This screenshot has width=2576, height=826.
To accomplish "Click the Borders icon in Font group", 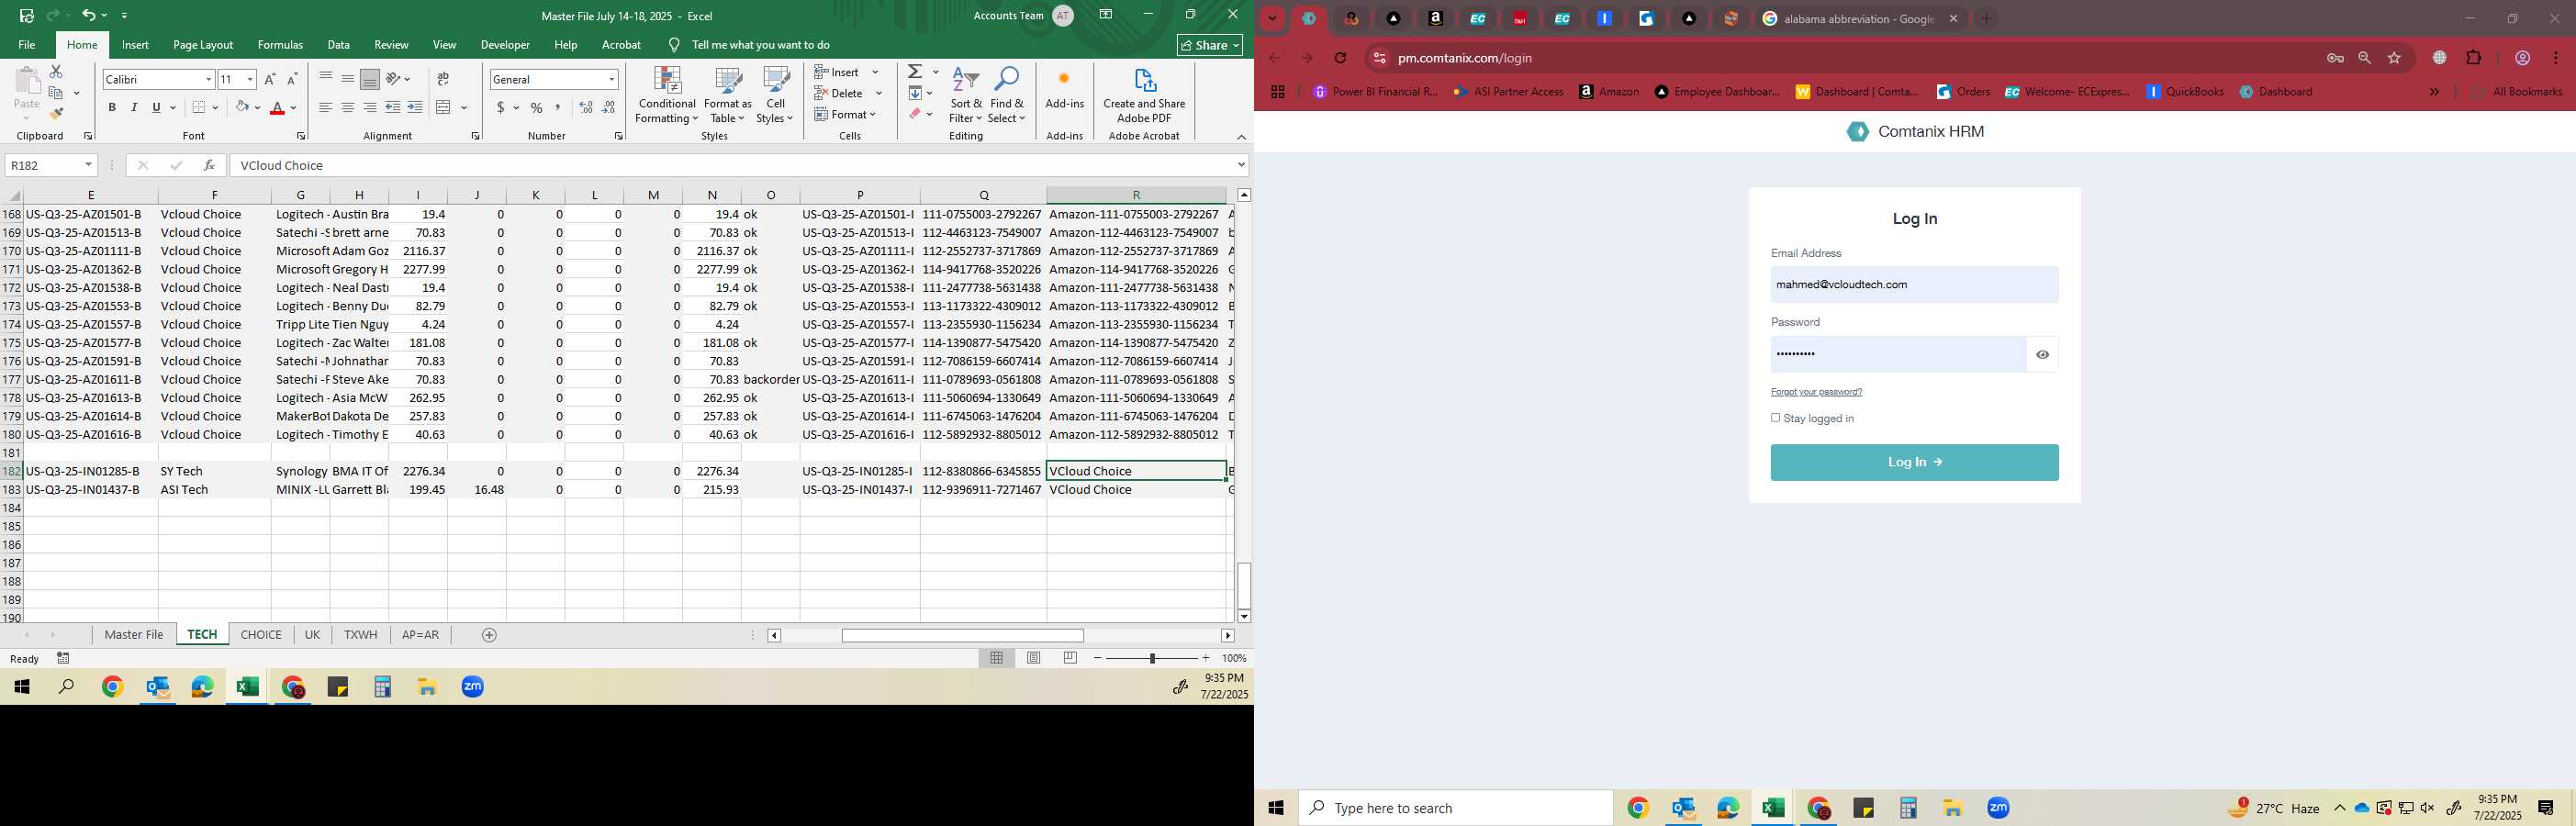I will [x=199, y=107].
